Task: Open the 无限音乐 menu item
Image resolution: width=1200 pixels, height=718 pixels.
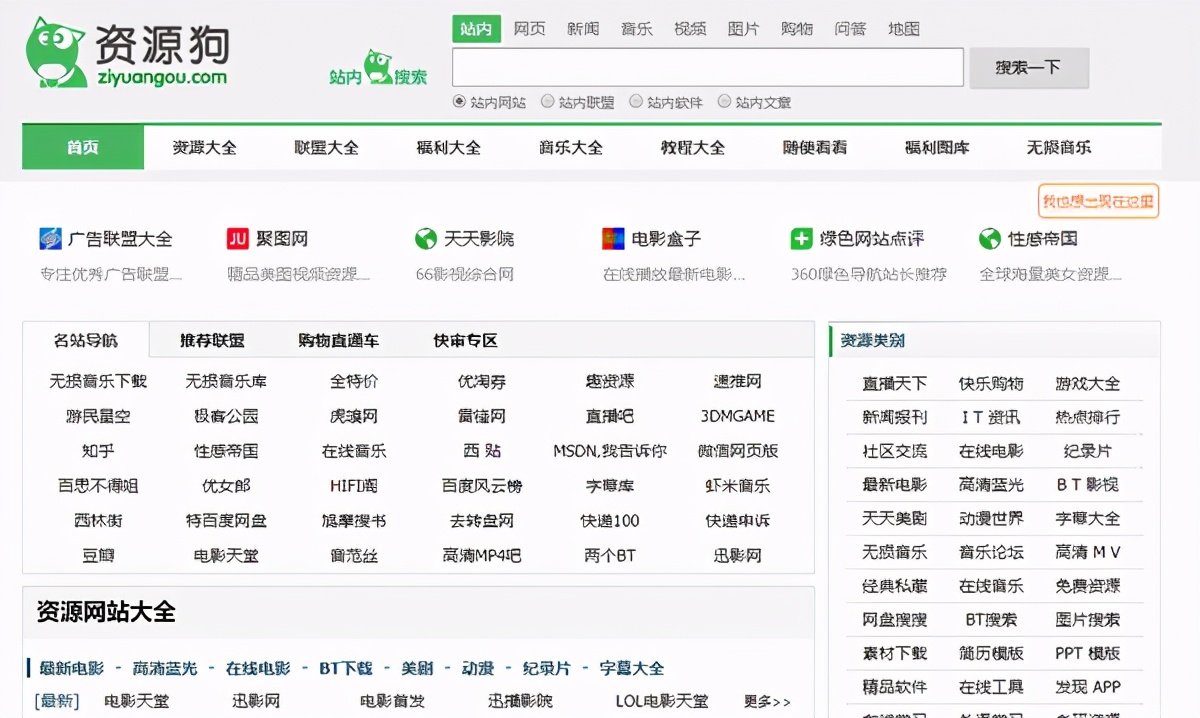Action: pyautogui.click(x=1060, y=147)
